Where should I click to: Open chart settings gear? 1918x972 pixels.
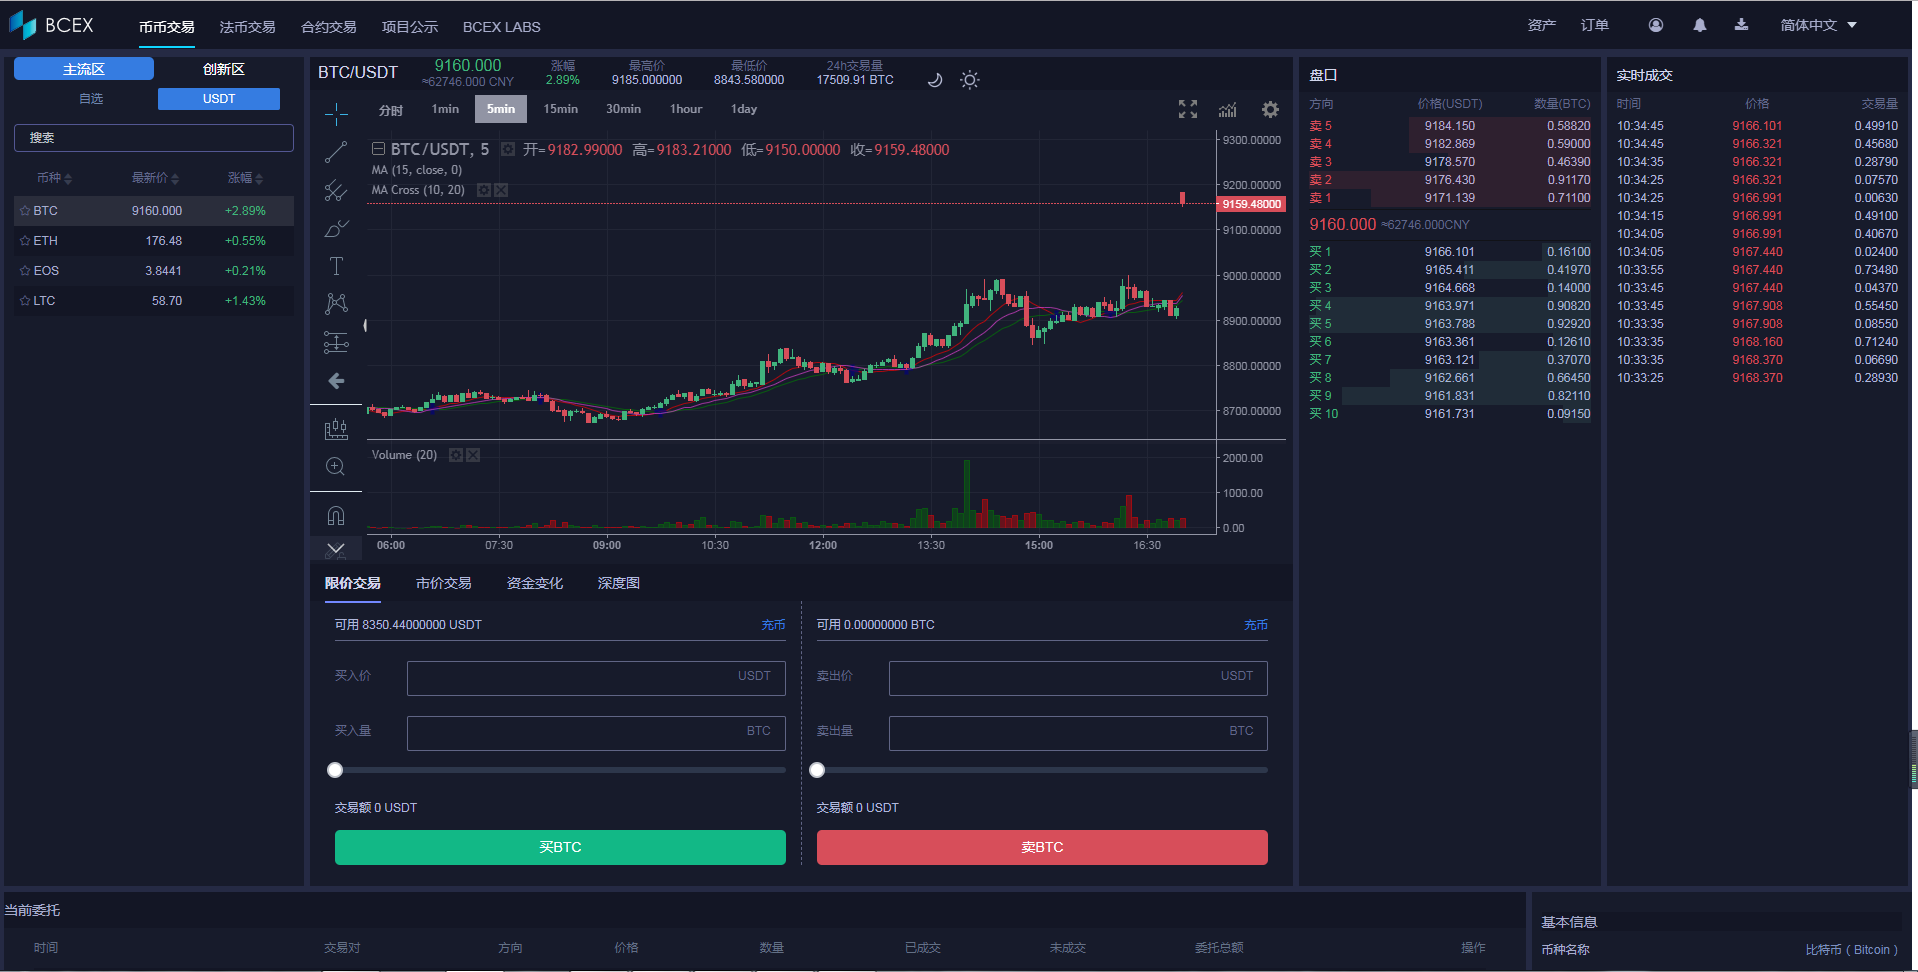1270,109
